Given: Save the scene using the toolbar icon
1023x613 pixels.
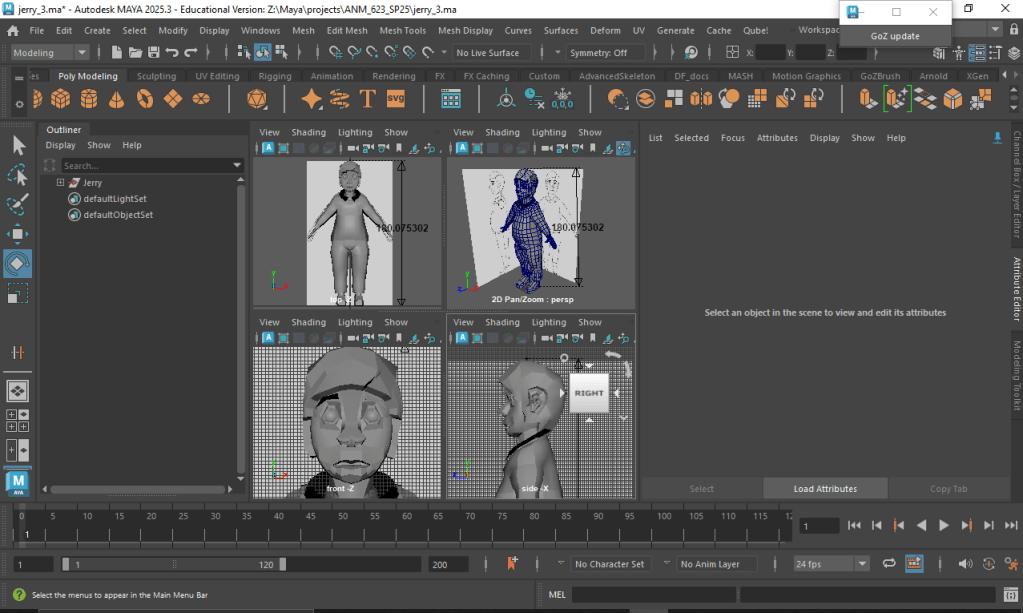Looking at the screenshot, I should pyautogui.click(x=154, y=52).
